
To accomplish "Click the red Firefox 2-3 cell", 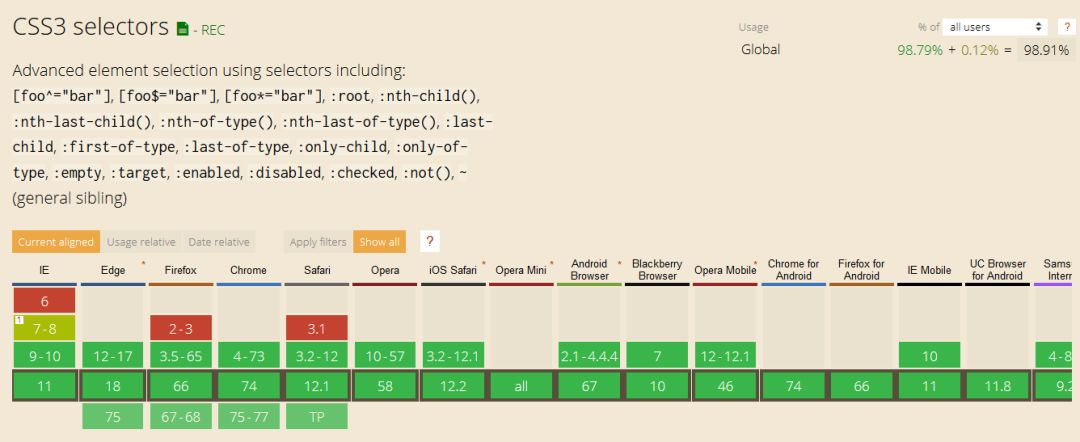I will click(180, 328).
